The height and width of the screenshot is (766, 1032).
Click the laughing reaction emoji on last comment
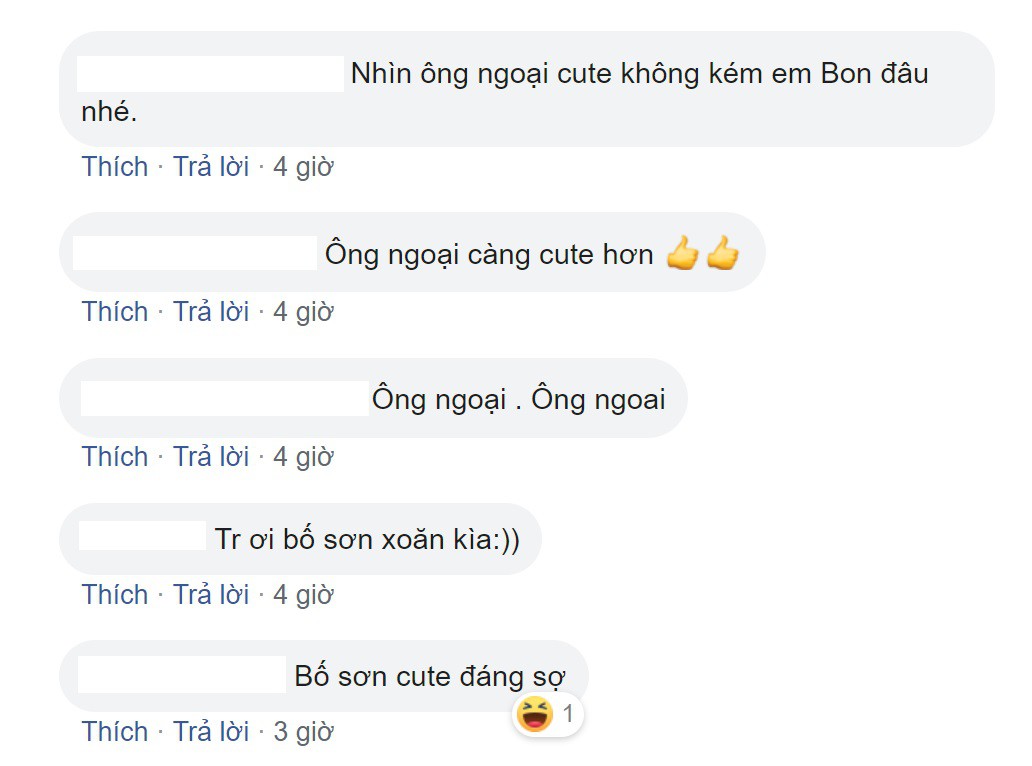pos(534,714)
